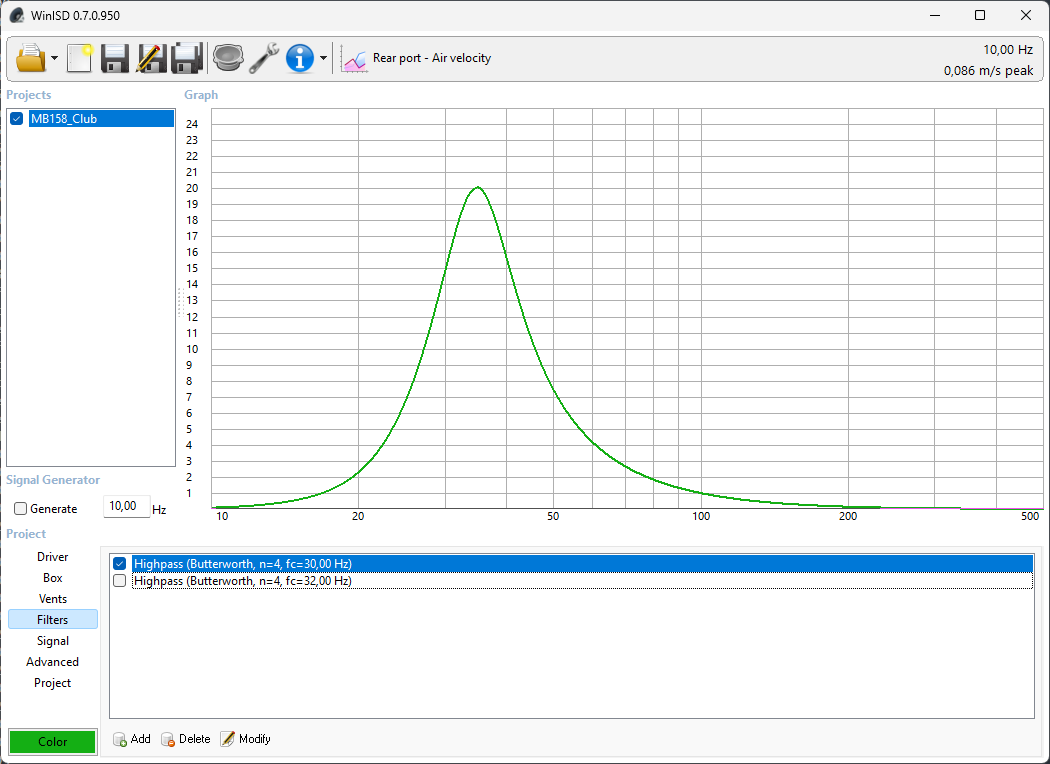Select the MB158_Club project row
The height and width of the screenshot is (764, 1050).
[x=101, y=119]
